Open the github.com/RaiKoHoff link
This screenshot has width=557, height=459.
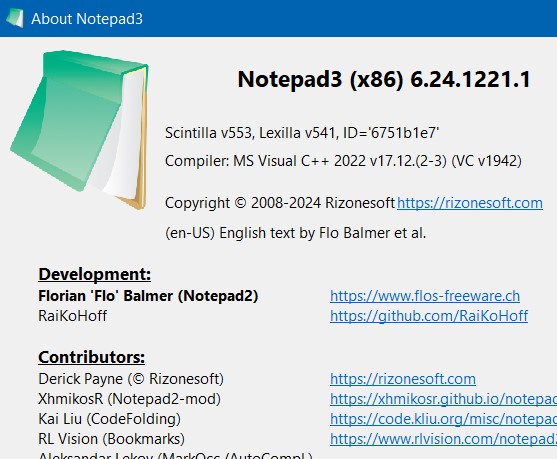pyautogui.click(x=429, y=316)
